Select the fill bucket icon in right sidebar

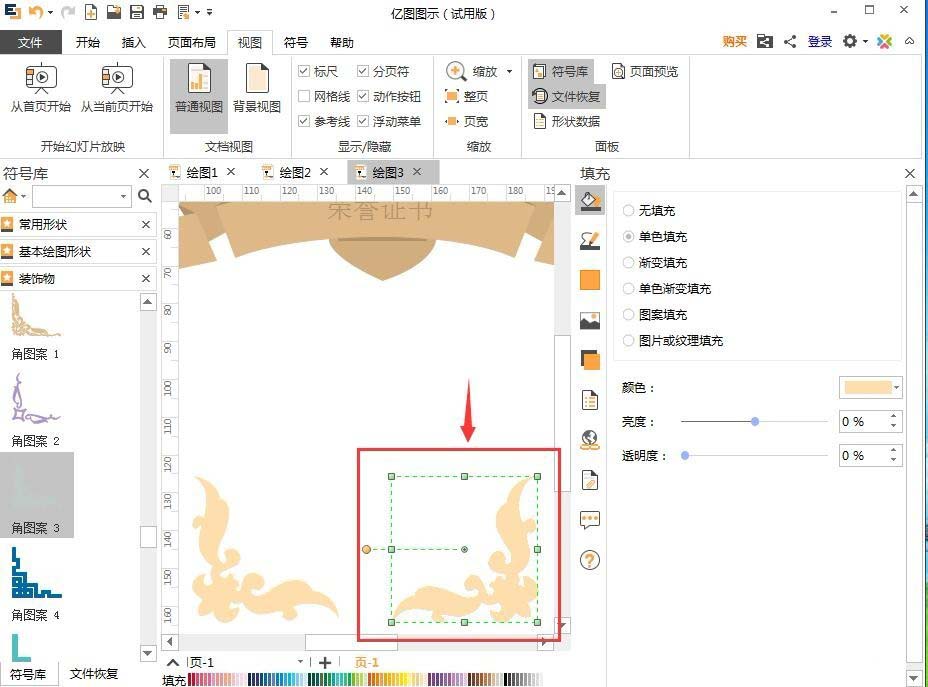tap(589, 200)
